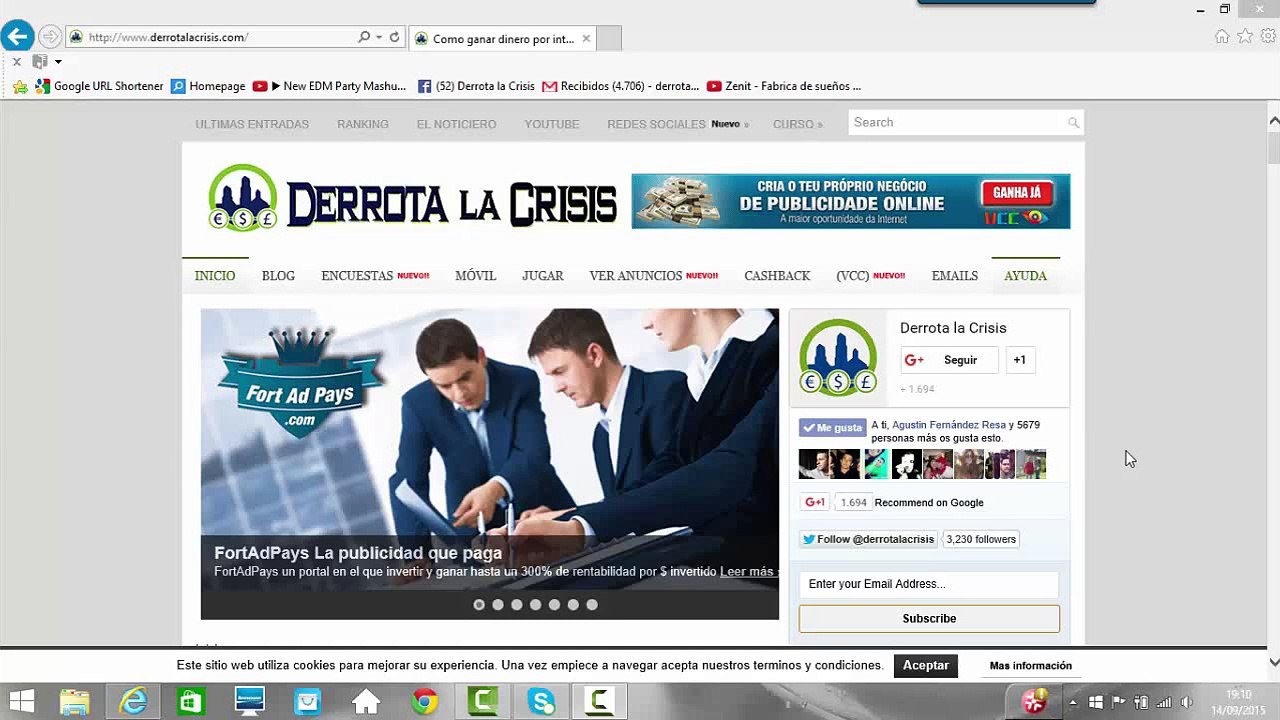The height and width of the screenshot is (720, 1280).
Task: Expand the address bar autocomplete dropdown arrow
Action: [379, 37]
